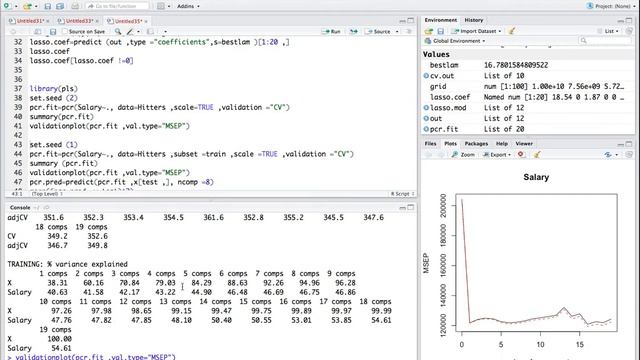
Task: Click the lasso.coef entry in Environment
Action: click(450, 97)
